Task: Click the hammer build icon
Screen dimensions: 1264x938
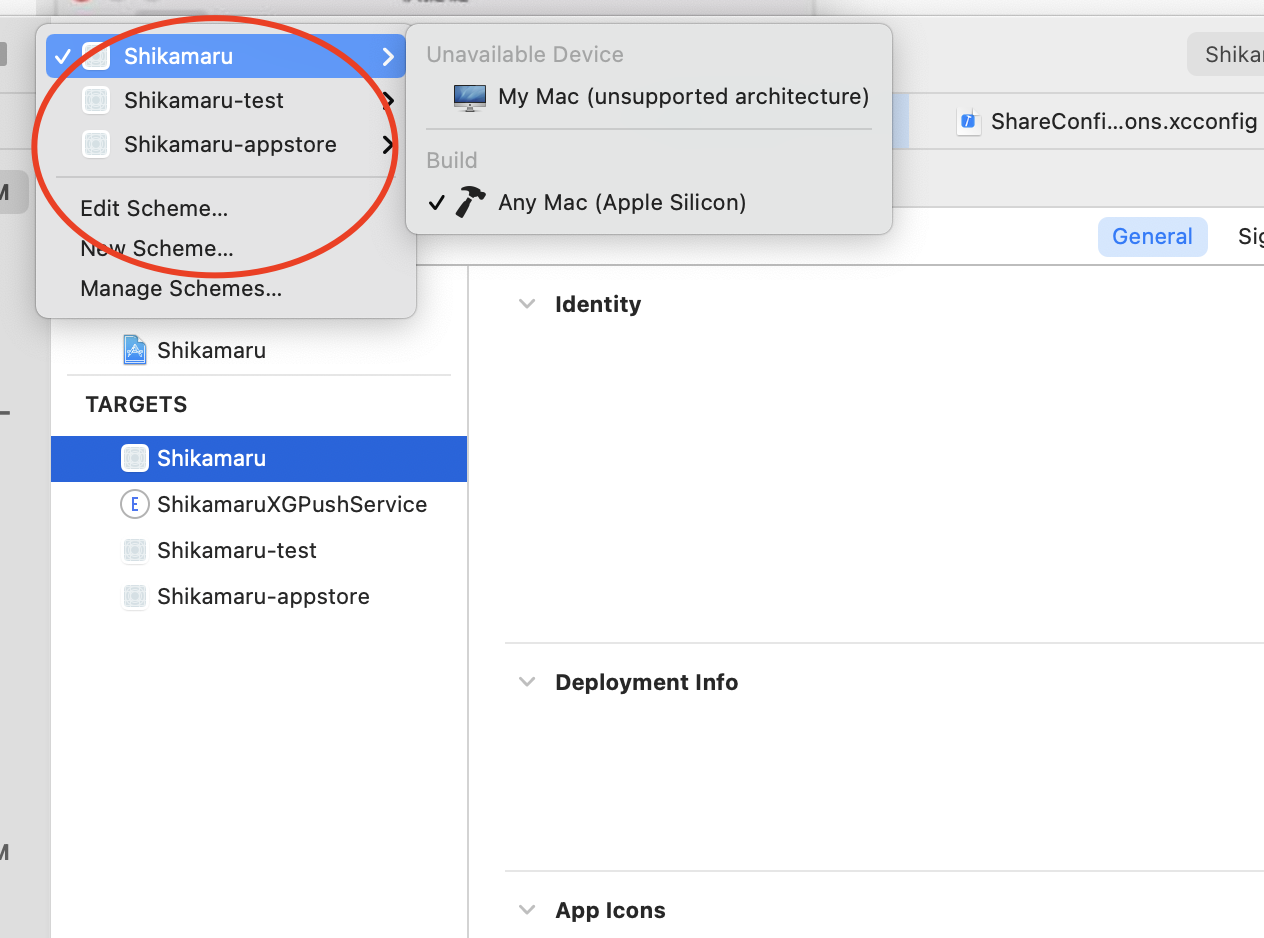Action: 470,202
